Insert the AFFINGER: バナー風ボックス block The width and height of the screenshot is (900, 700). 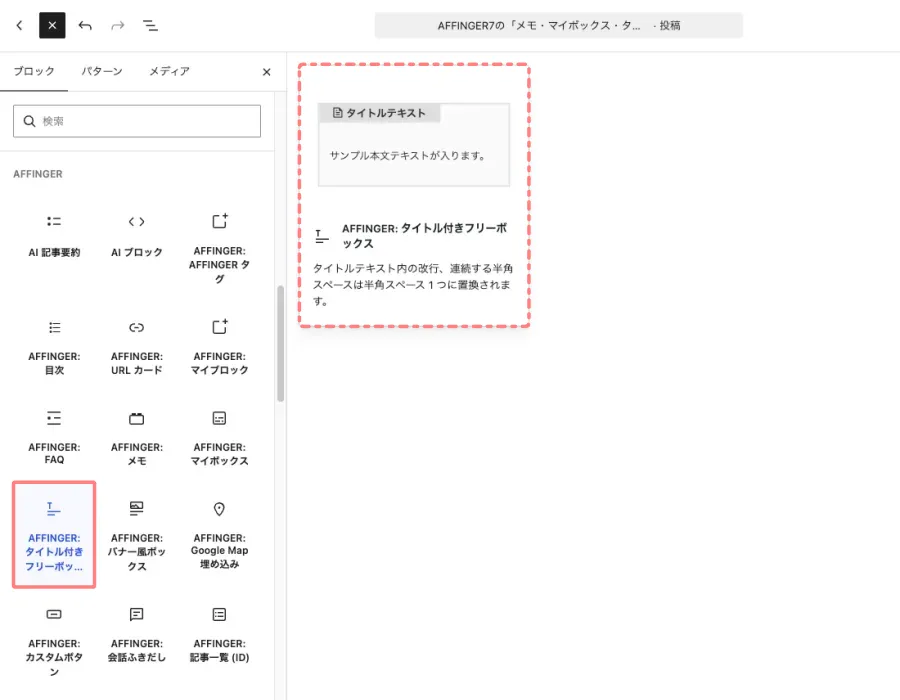(x=137, y=535)
